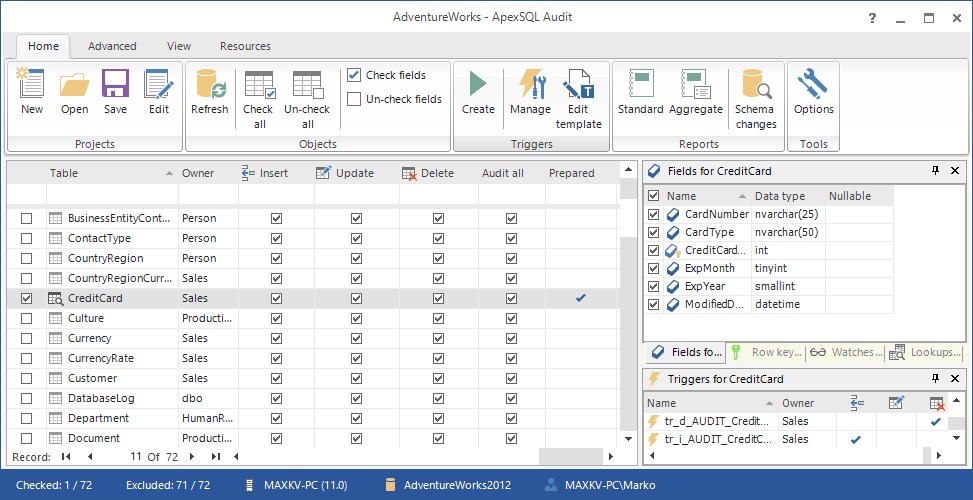Refresh the database objects

tap(210, 92)
